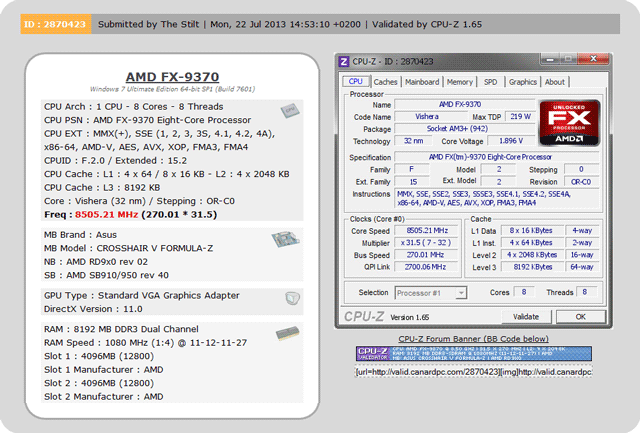Click the Ext. Family value 15
This screenshot has height=433, width=640.
[x=412, y=182]
